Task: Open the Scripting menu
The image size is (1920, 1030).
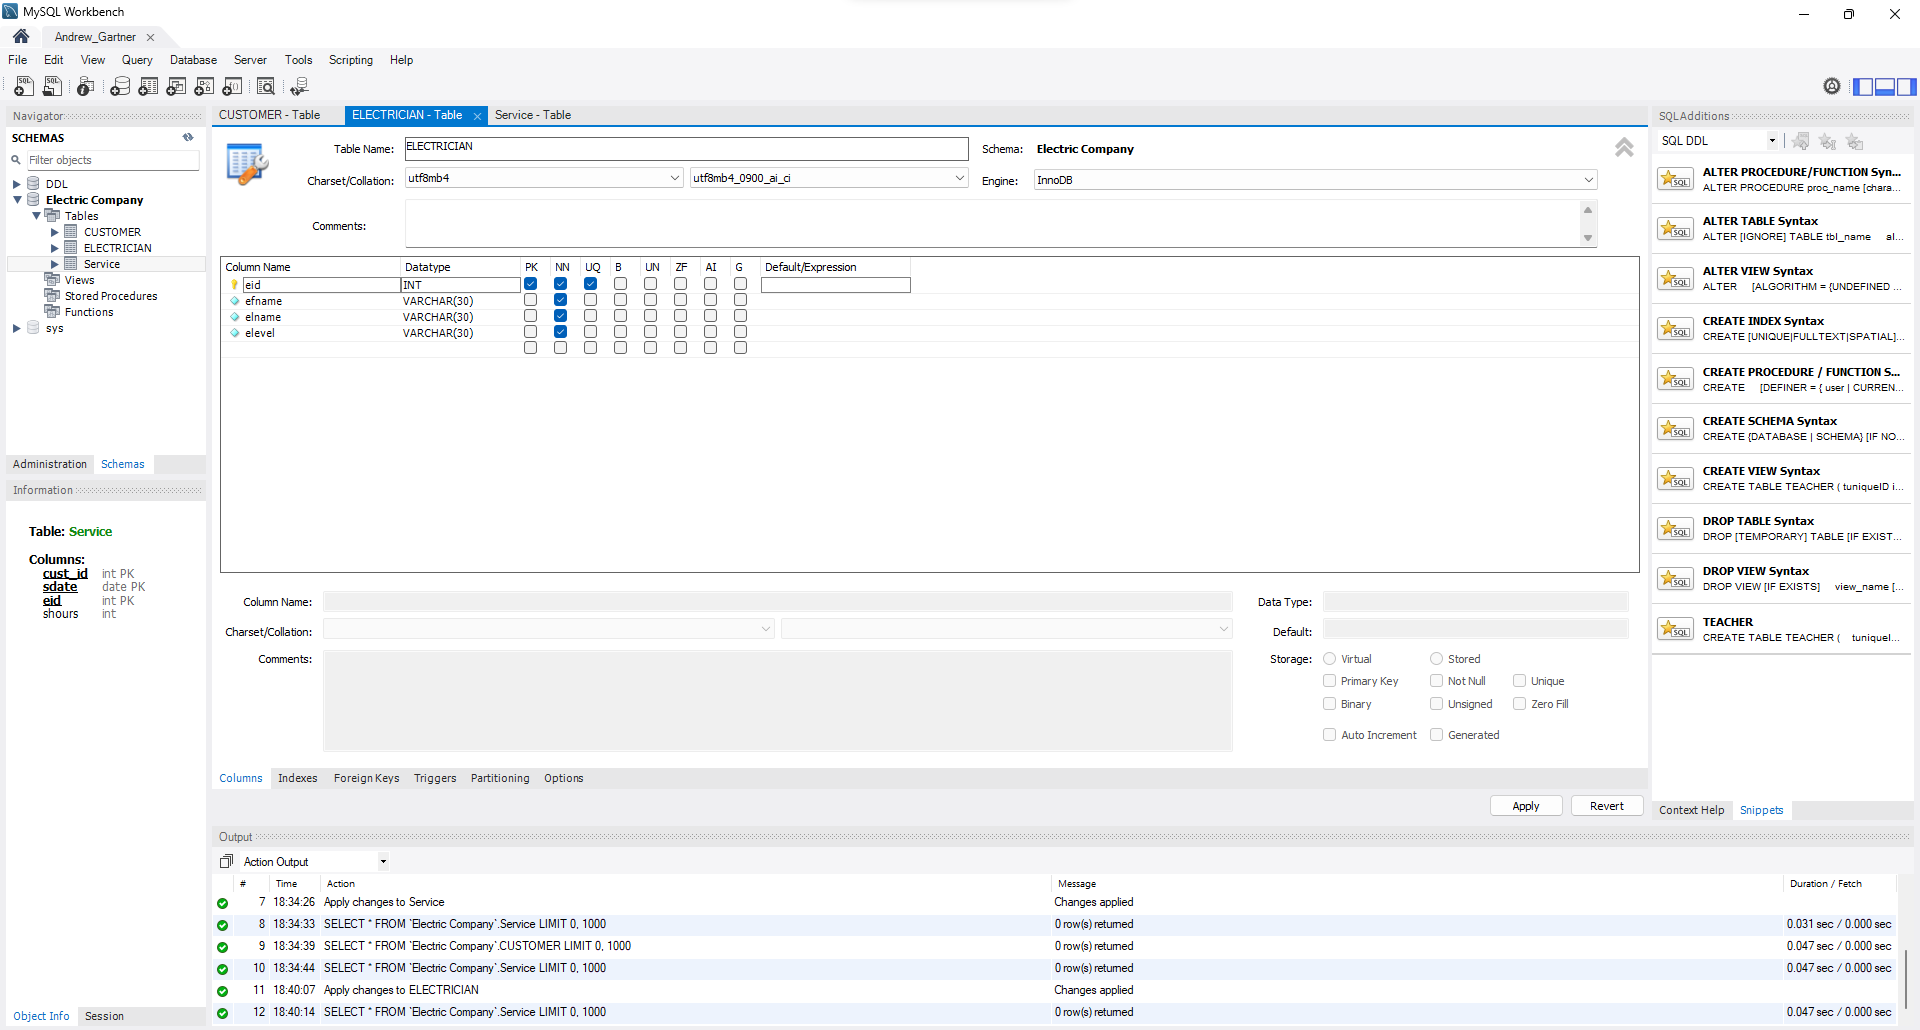Action: click(351, 60)
